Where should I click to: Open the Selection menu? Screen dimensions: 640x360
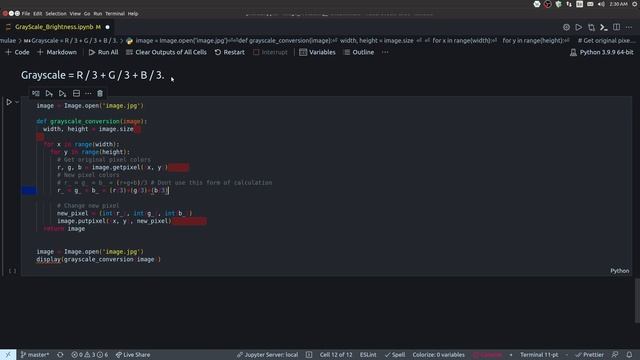click(x=56, y=13)
